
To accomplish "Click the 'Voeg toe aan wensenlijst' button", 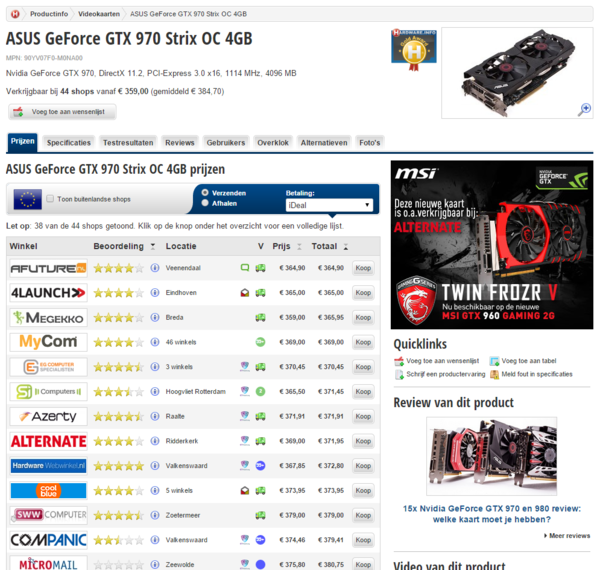I will point(62,112).
